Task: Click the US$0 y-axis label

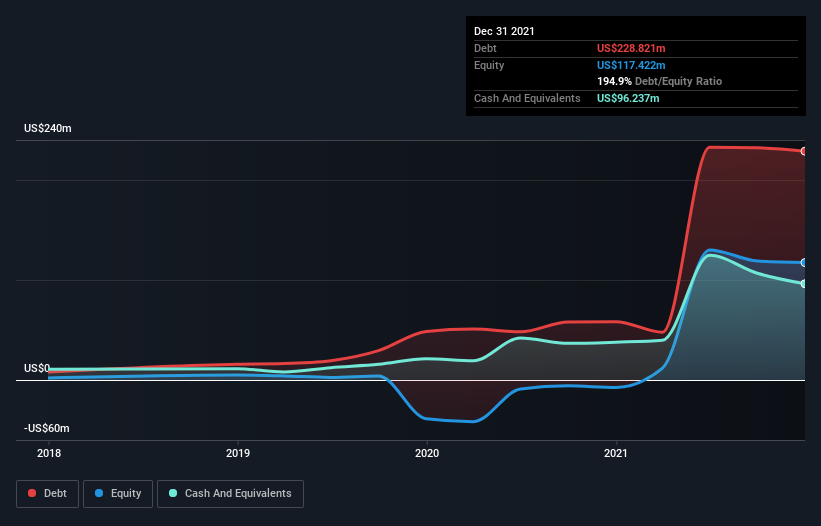Action: (37, 368)
